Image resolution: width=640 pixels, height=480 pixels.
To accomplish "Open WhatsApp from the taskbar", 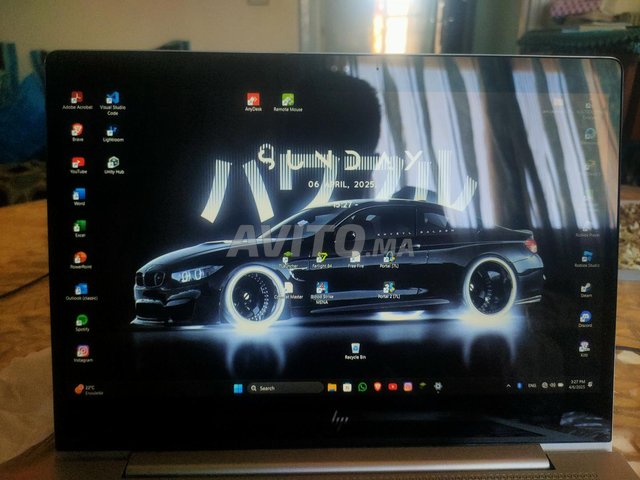I will (x=362, y=387).
